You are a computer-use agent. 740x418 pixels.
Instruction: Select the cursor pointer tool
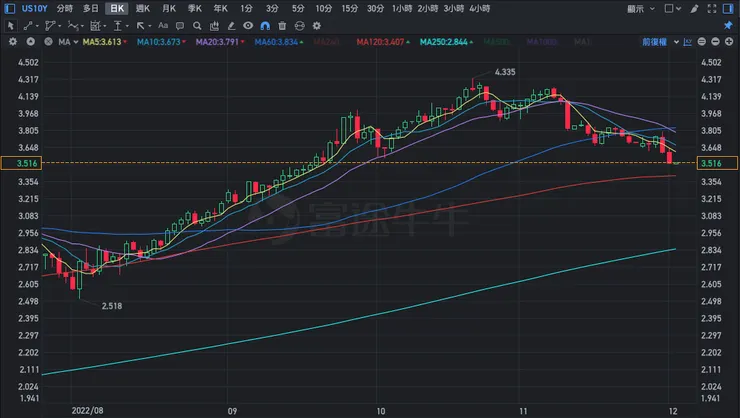(11, 26)
